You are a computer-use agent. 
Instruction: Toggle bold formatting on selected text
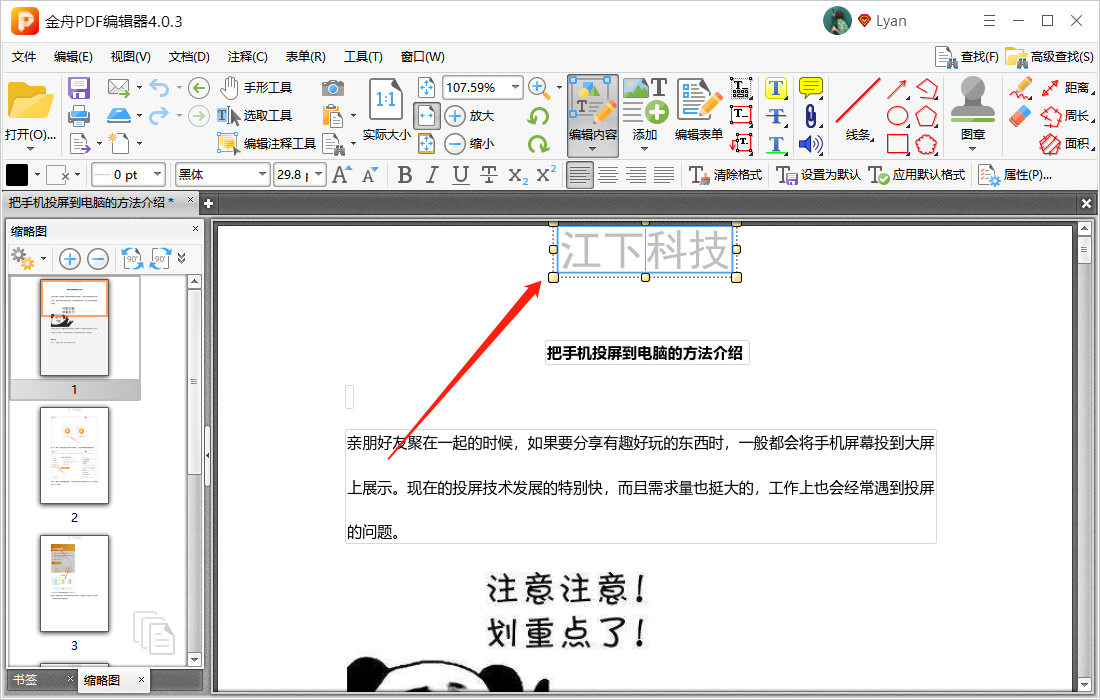pos(404,174)
